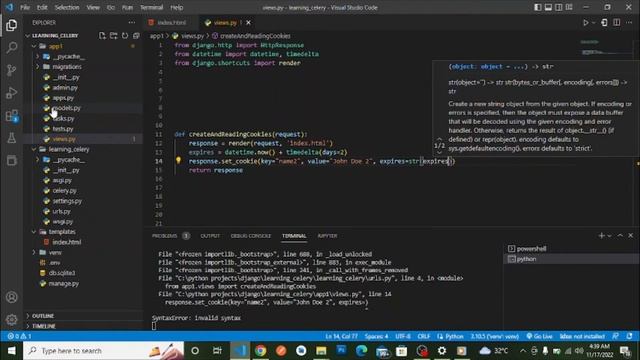Customize layout icon in title bar
640x360 pixels.
pyautogui.click(x=569, y=7)
